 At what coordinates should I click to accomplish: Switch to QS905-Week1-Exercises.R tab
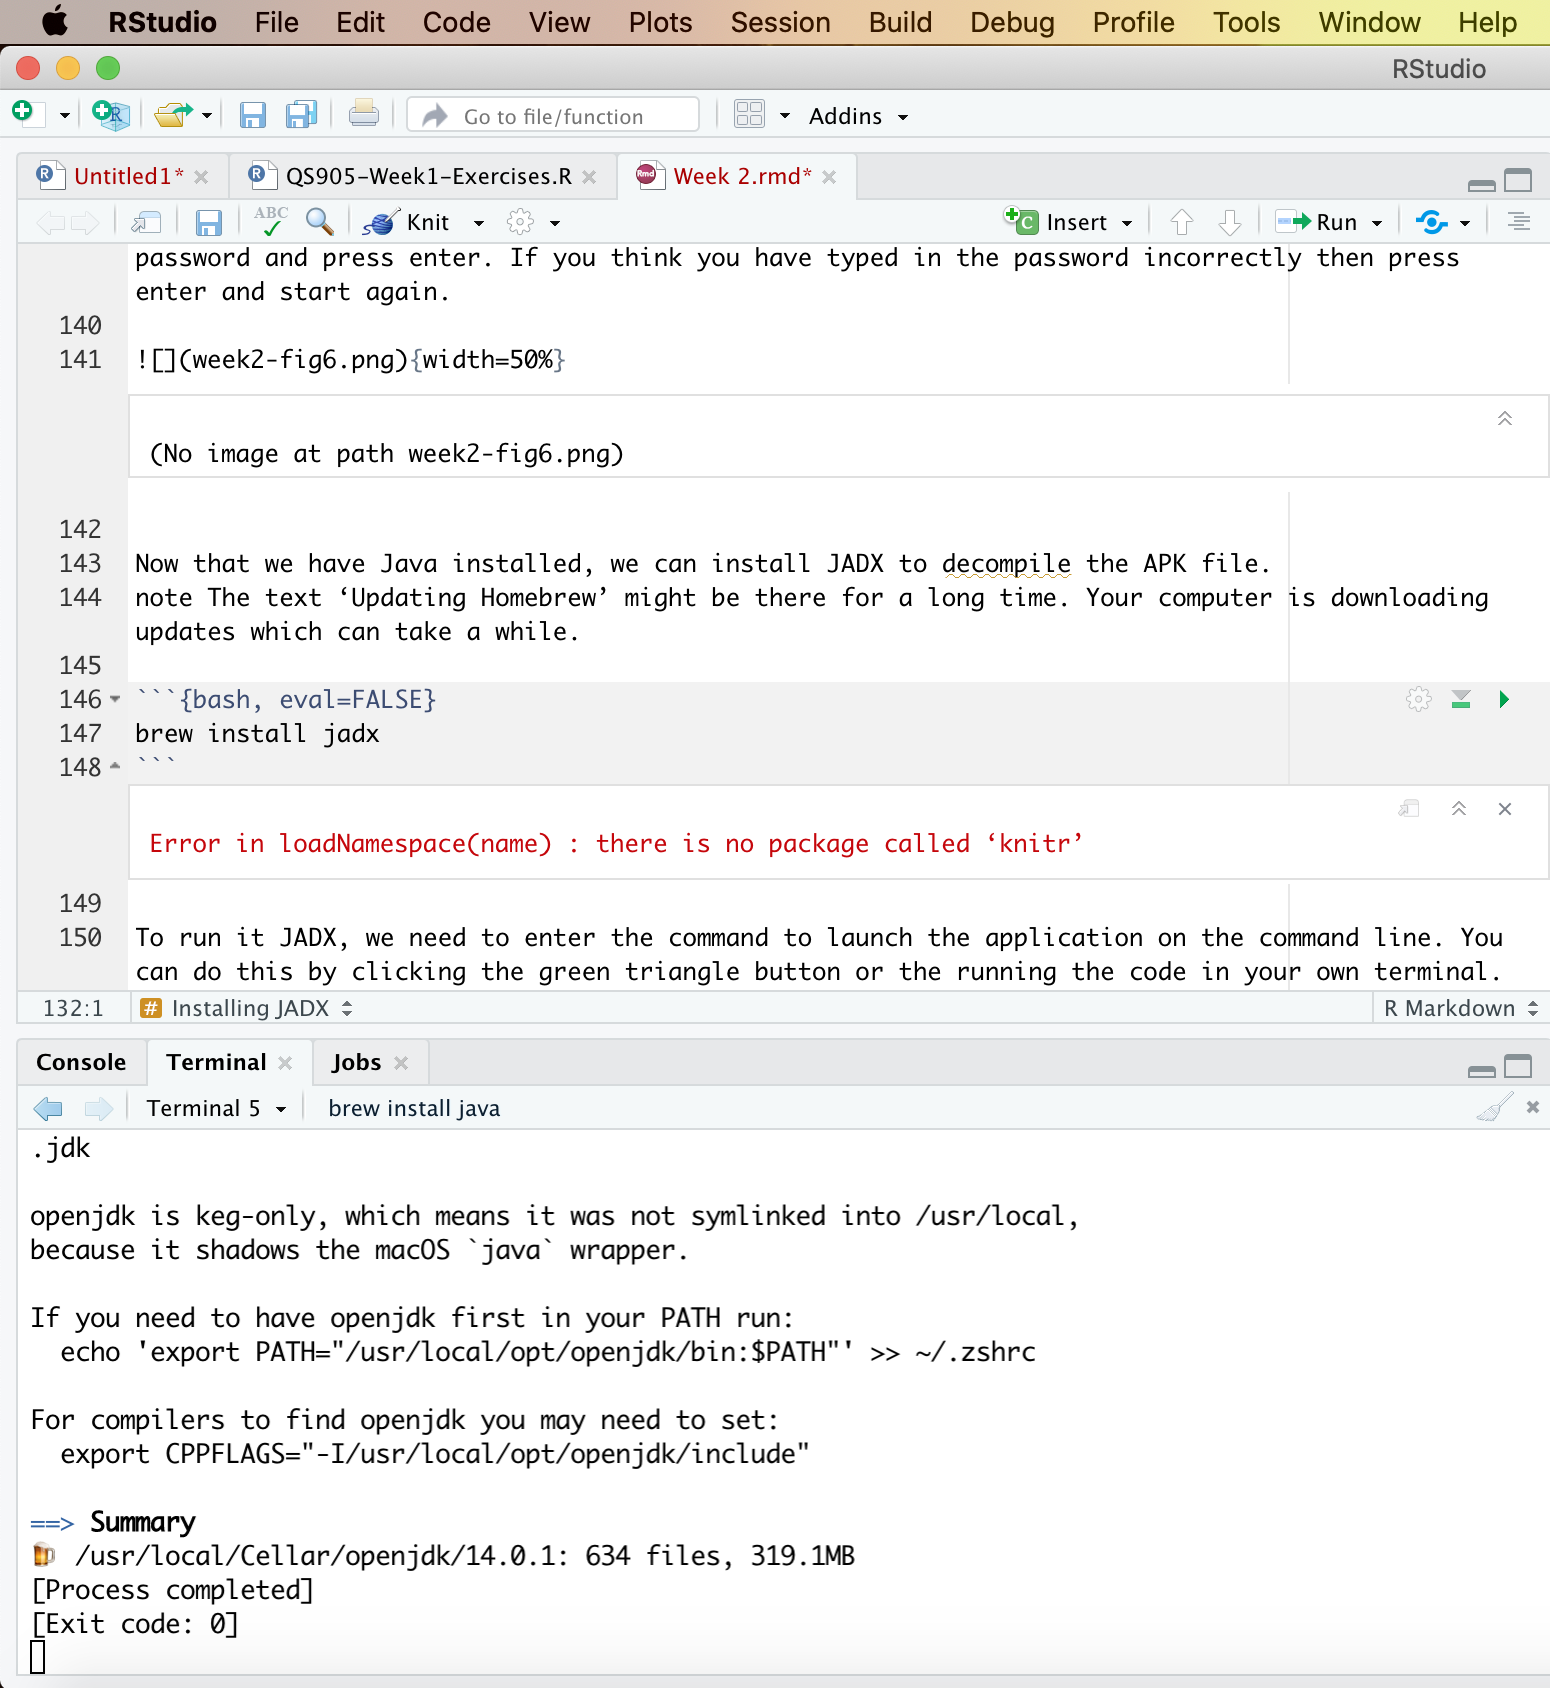(x=428, y=176)
